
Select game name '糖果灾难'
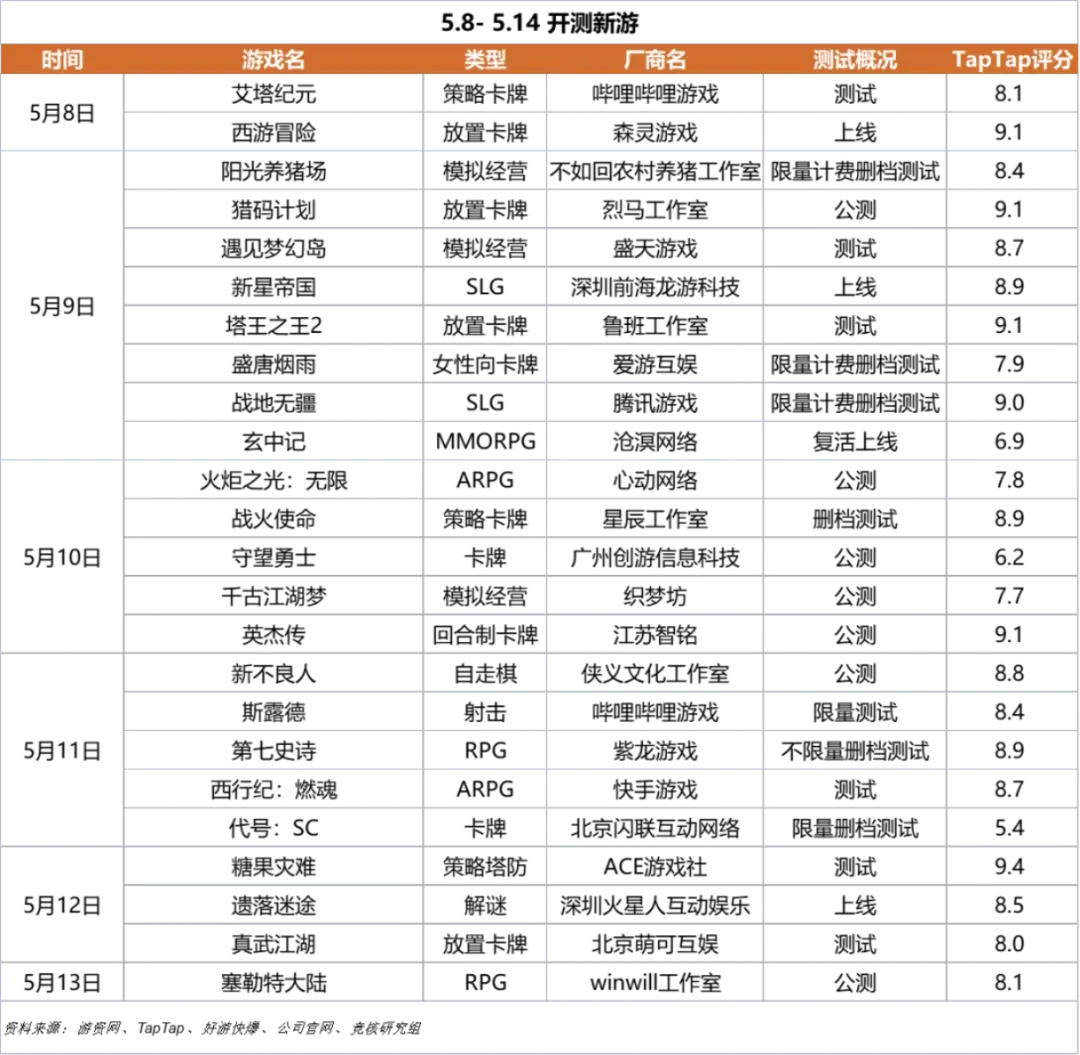pyautogui.click(x=273, y=866)
